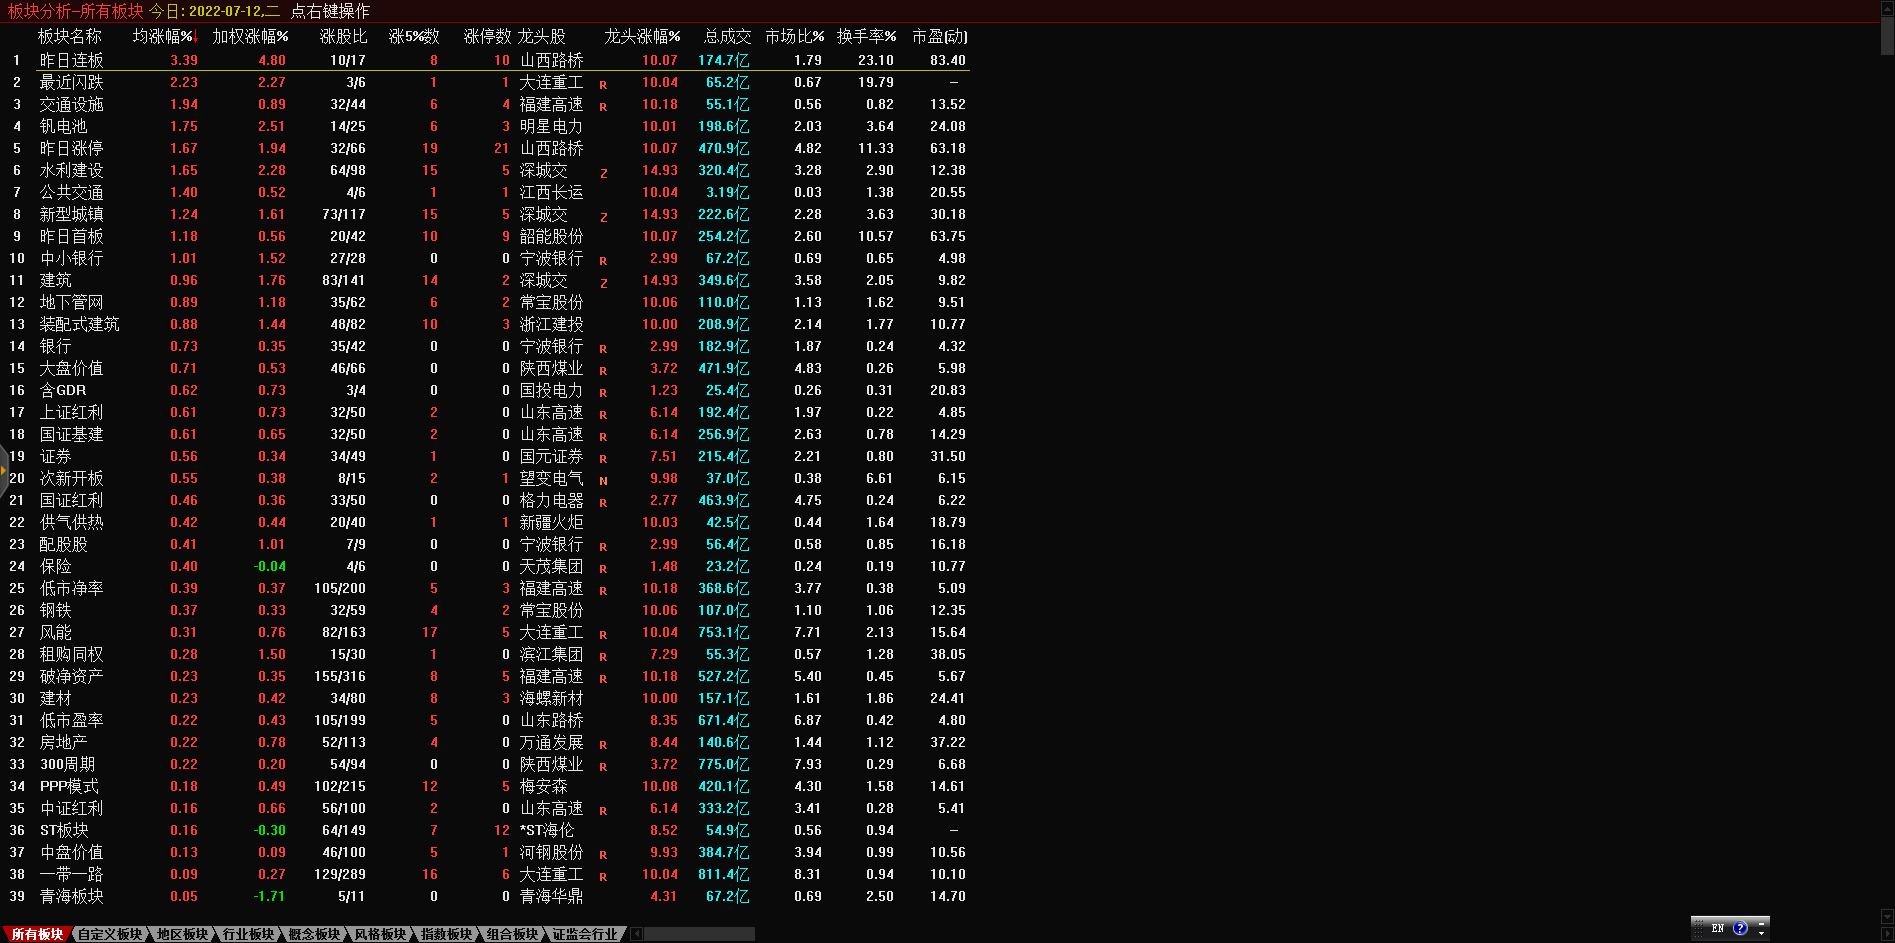1895x943 pixels.
Task: Click the EN language indicator
Action: pyautogui.click(x=1718, y=928)
